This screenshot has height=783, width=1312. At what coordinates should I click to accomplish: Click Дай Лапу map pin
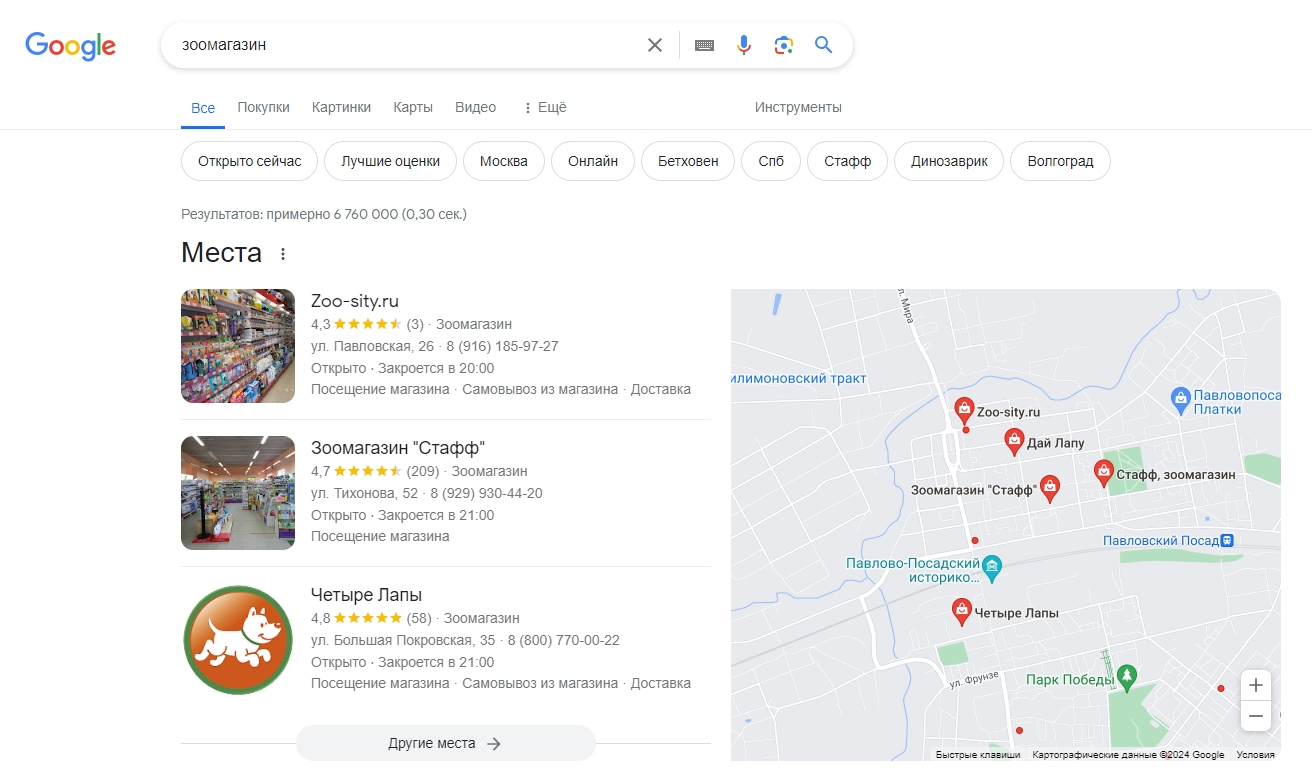tap(1014, 441)
